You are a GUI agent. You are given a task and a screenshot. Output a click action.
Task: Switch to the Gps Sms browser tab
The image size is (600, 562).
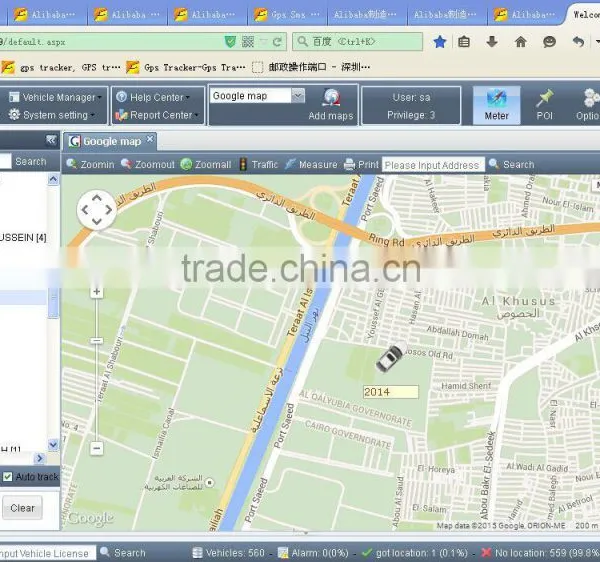(287, 15)
